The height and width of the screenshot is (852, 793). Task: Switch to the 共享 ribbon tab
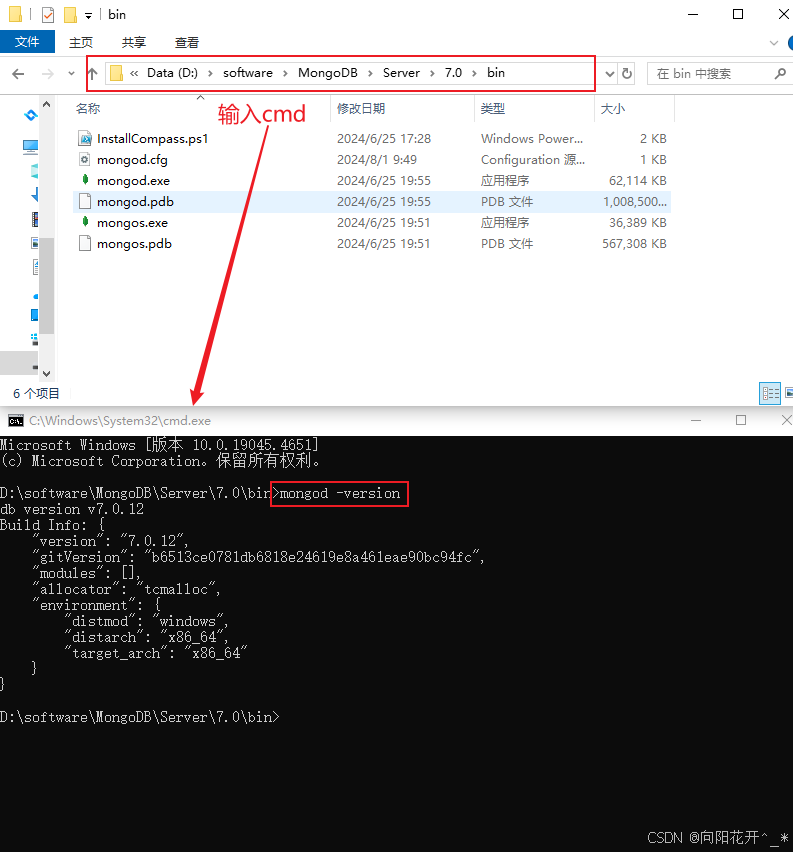[x=134, y=42]
